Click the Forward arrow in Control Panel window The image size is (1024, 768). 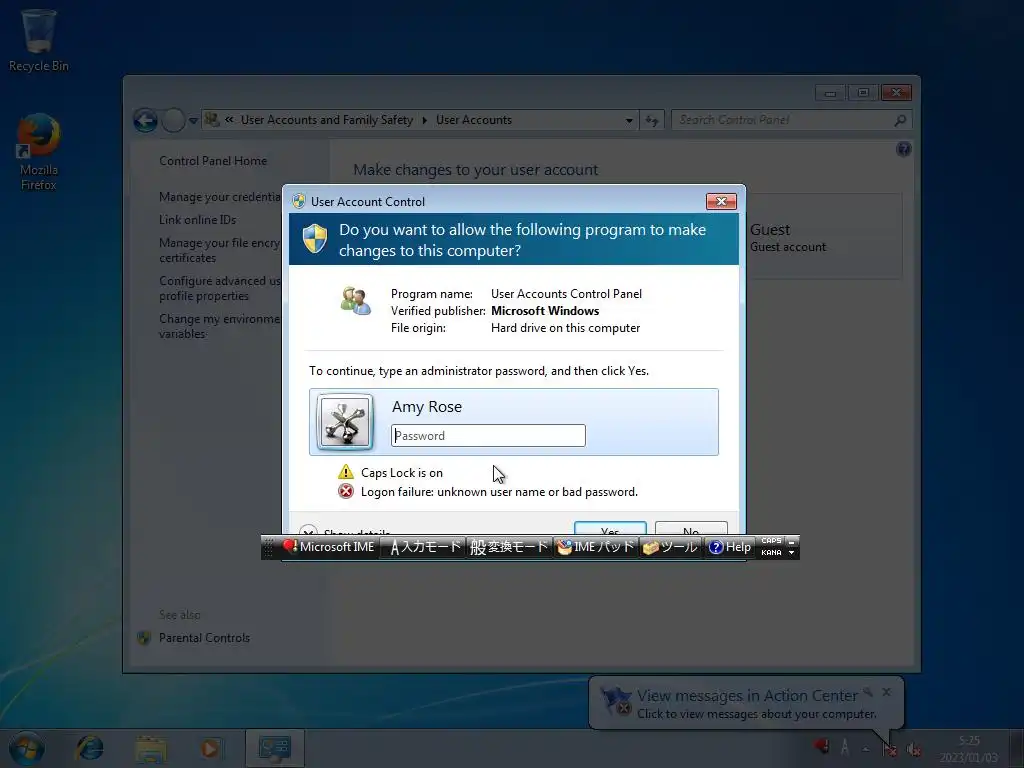(x=173, y=120)
